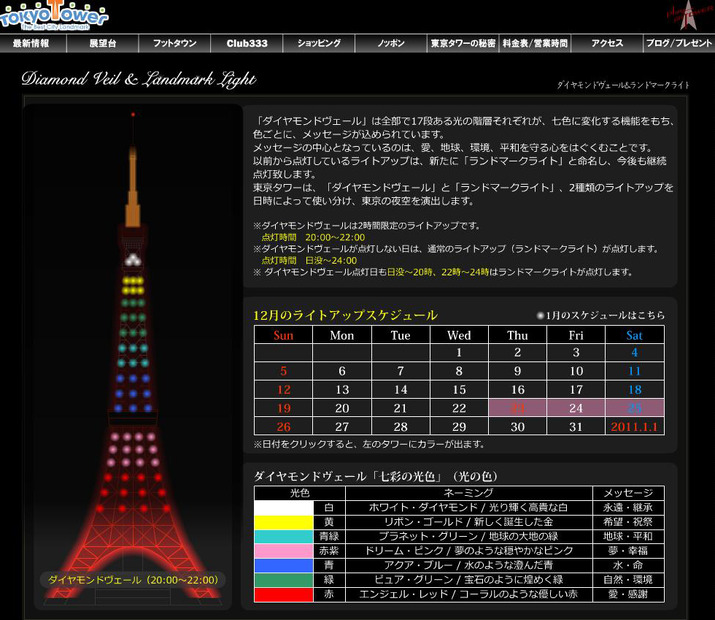Click the Tokyo Tower logo
Image resolution: width=715 pixels, height=620 pixels.
(x=53, y=15)
